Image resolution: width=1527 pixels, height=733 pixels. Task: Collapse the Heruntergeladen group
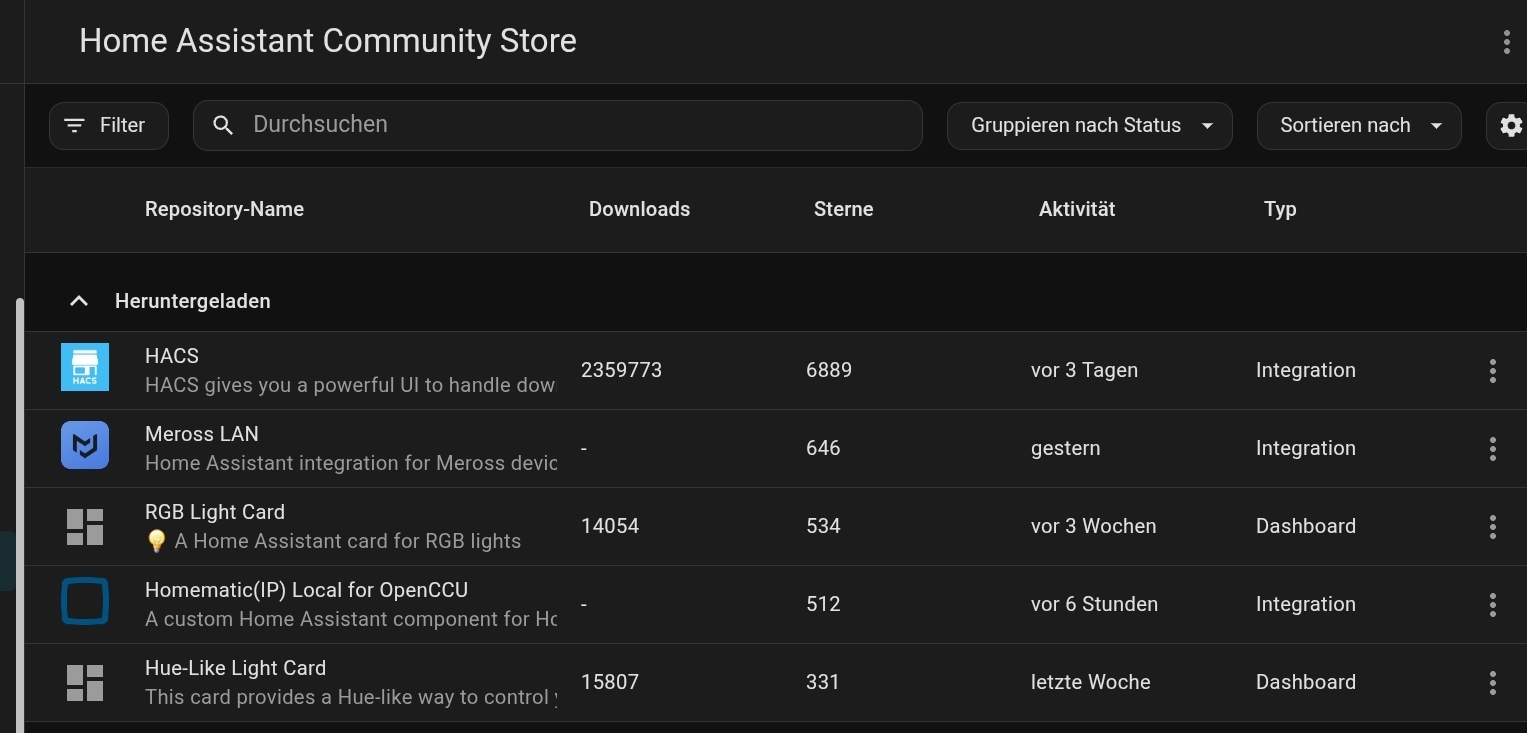(x=79, y=301)
